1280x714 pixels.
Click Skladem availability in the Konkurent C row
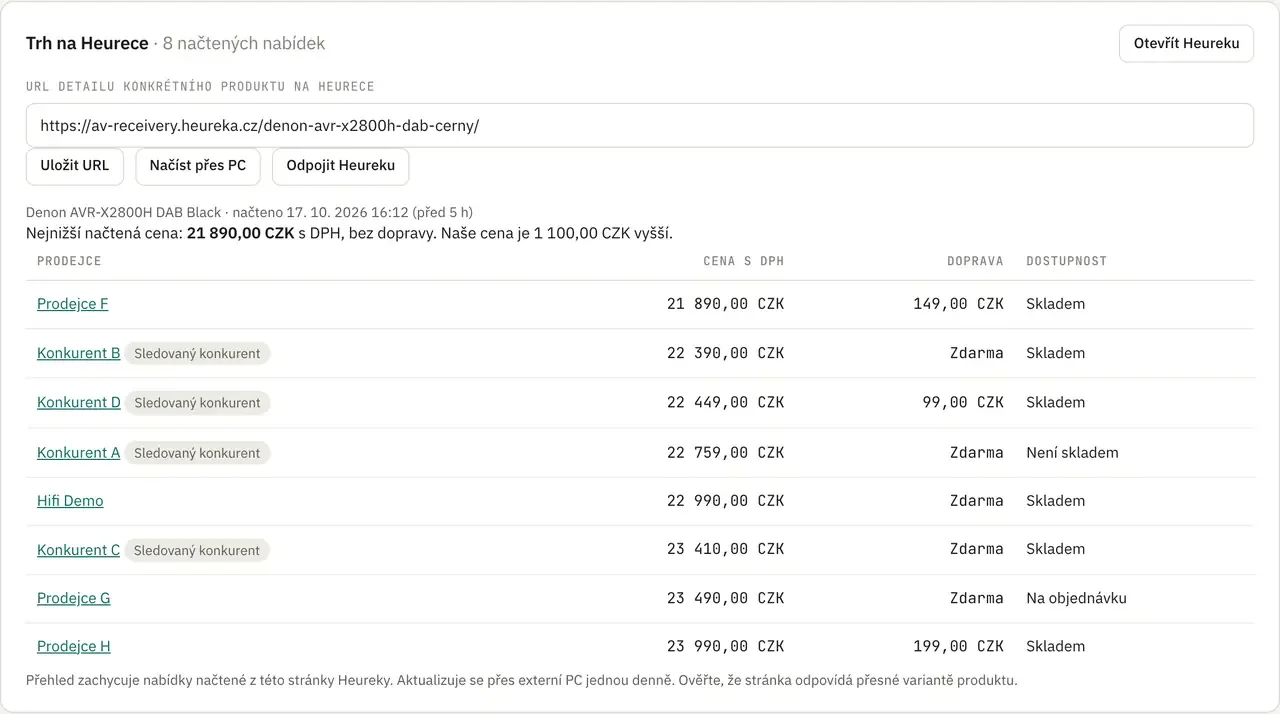click(1055, 549)
